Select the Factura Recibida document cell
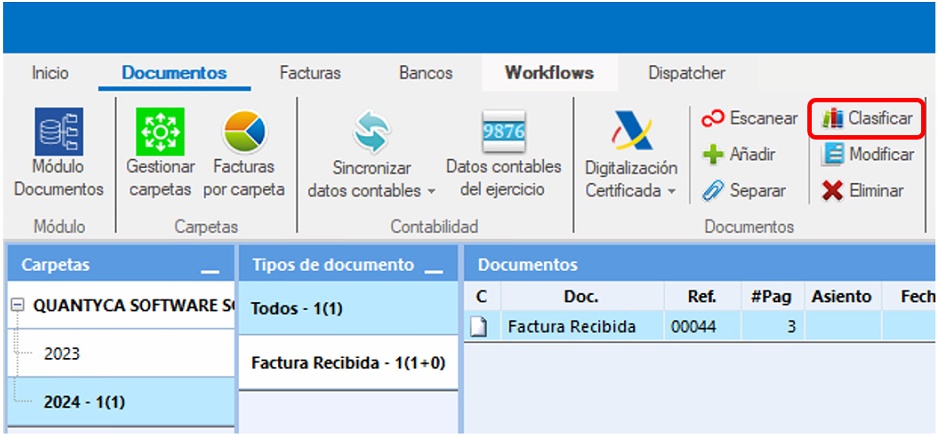 [x=582, y=326]
